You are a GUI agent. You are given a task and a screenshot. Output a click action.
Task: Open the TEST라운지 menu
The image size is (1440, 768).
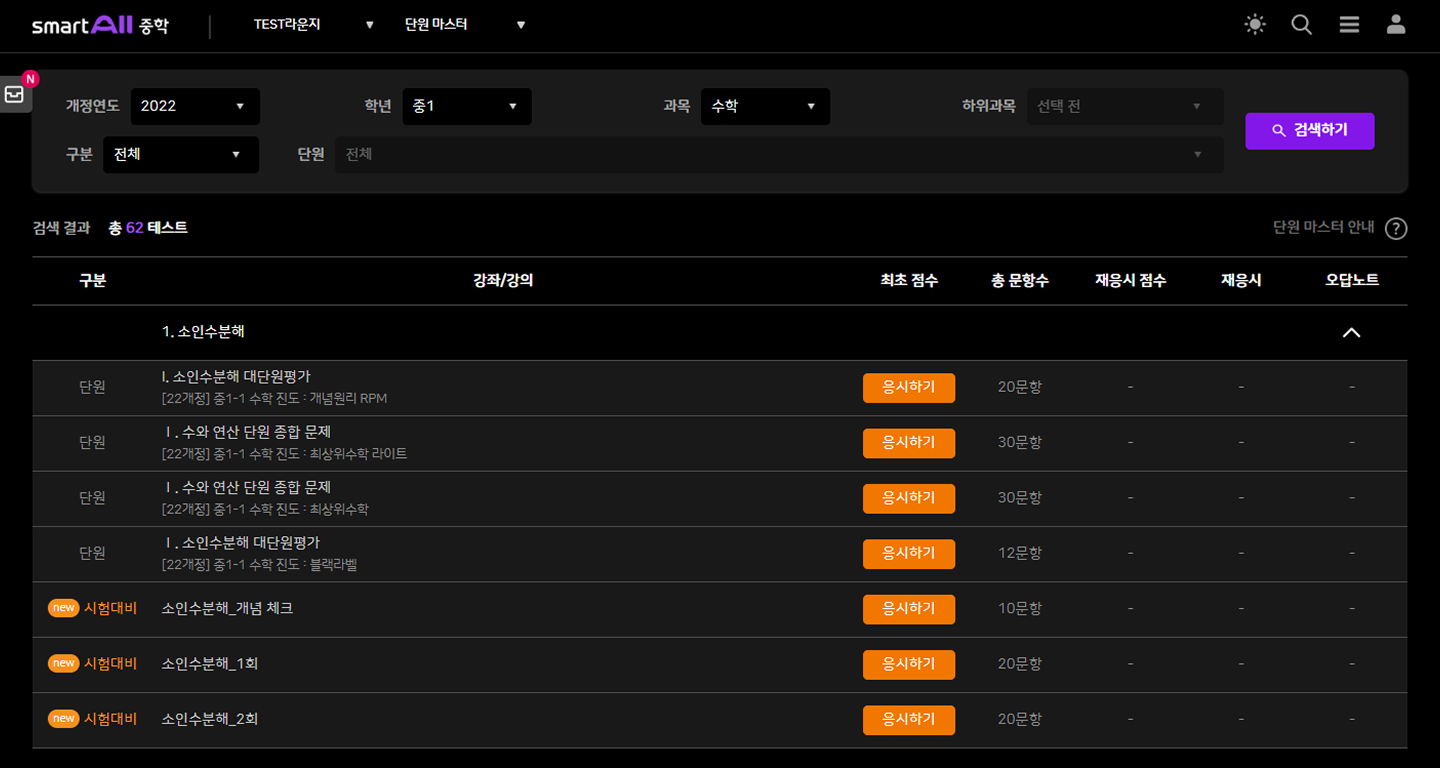tap(313, 25)
